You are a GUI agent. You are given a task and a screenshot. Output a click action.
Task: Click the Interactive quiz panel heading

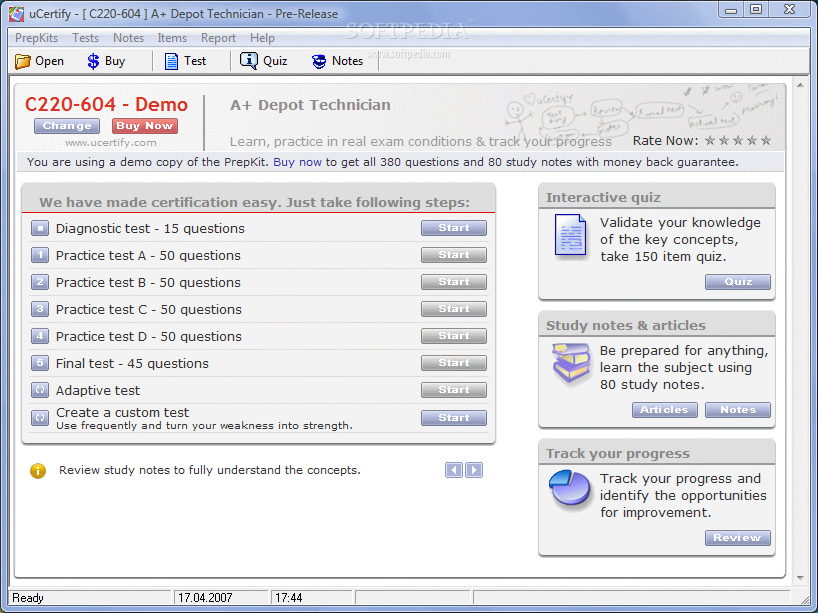click(x=603, y=198)
